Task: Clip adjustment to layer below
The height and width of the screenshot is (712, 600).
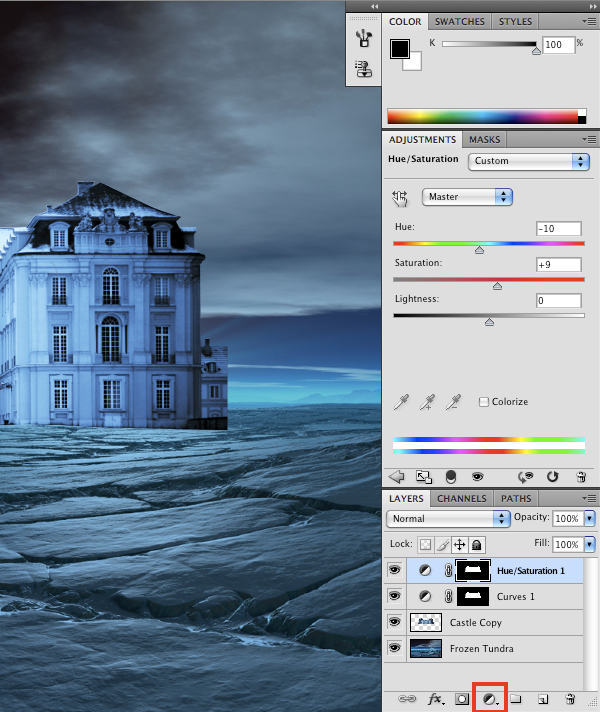Action: [x=451, y=476]
